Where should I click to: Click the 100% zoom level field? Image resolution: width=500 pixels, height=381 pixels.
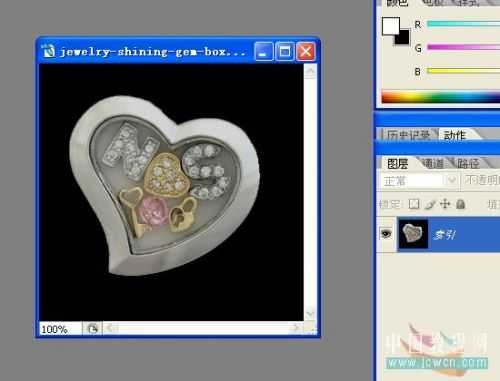[60, 329]
